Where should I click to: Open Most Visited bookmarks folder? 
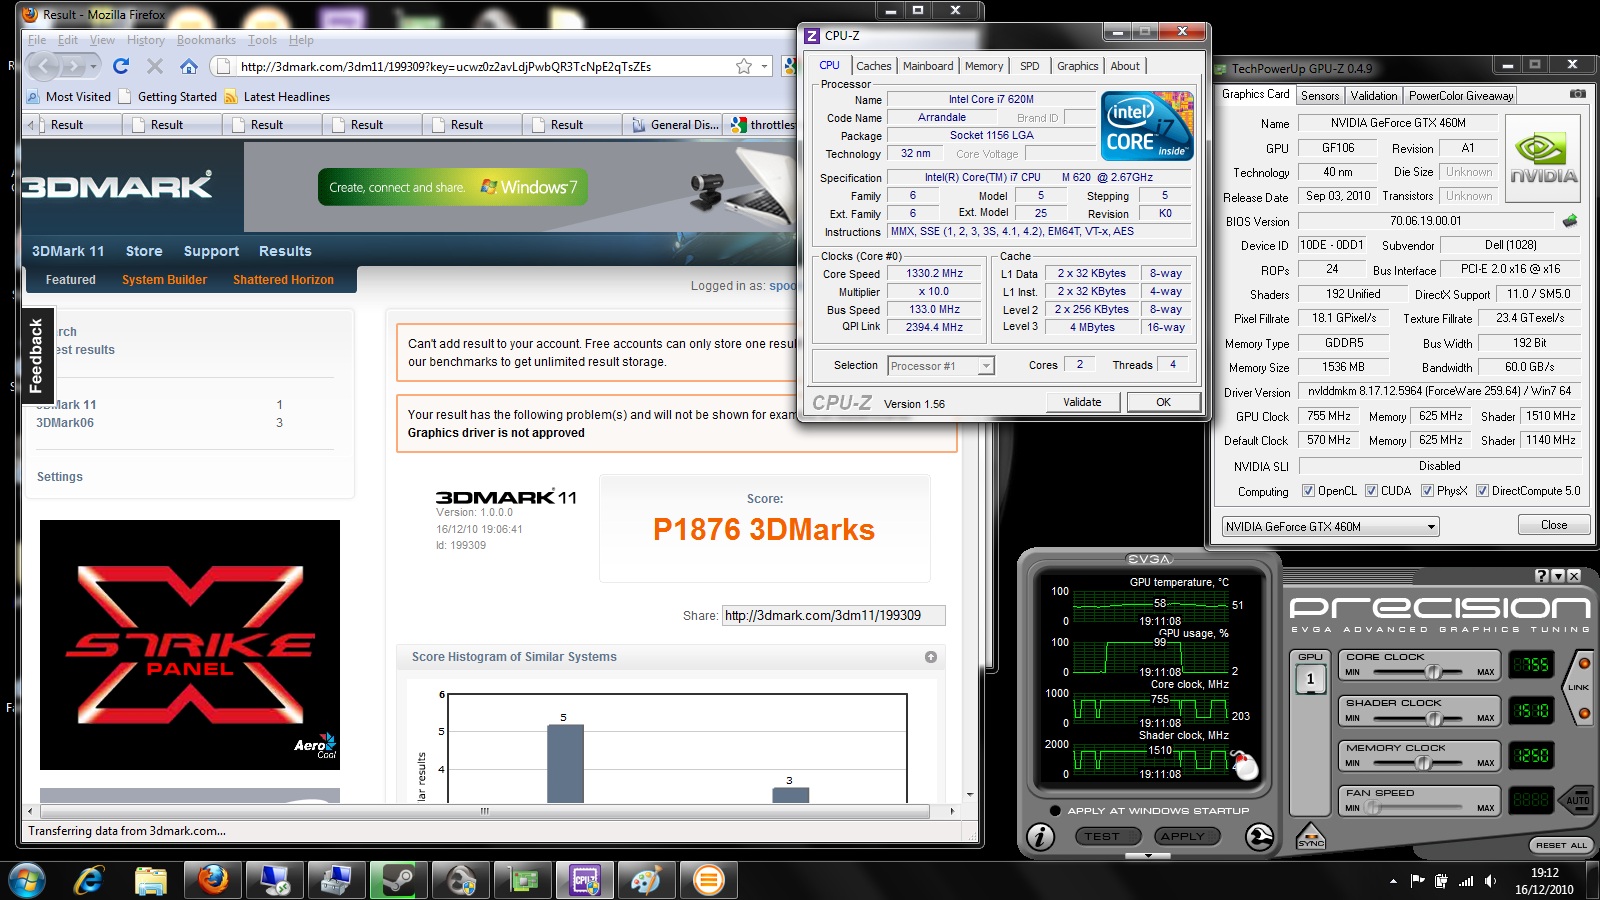click(x=69, y=97)
